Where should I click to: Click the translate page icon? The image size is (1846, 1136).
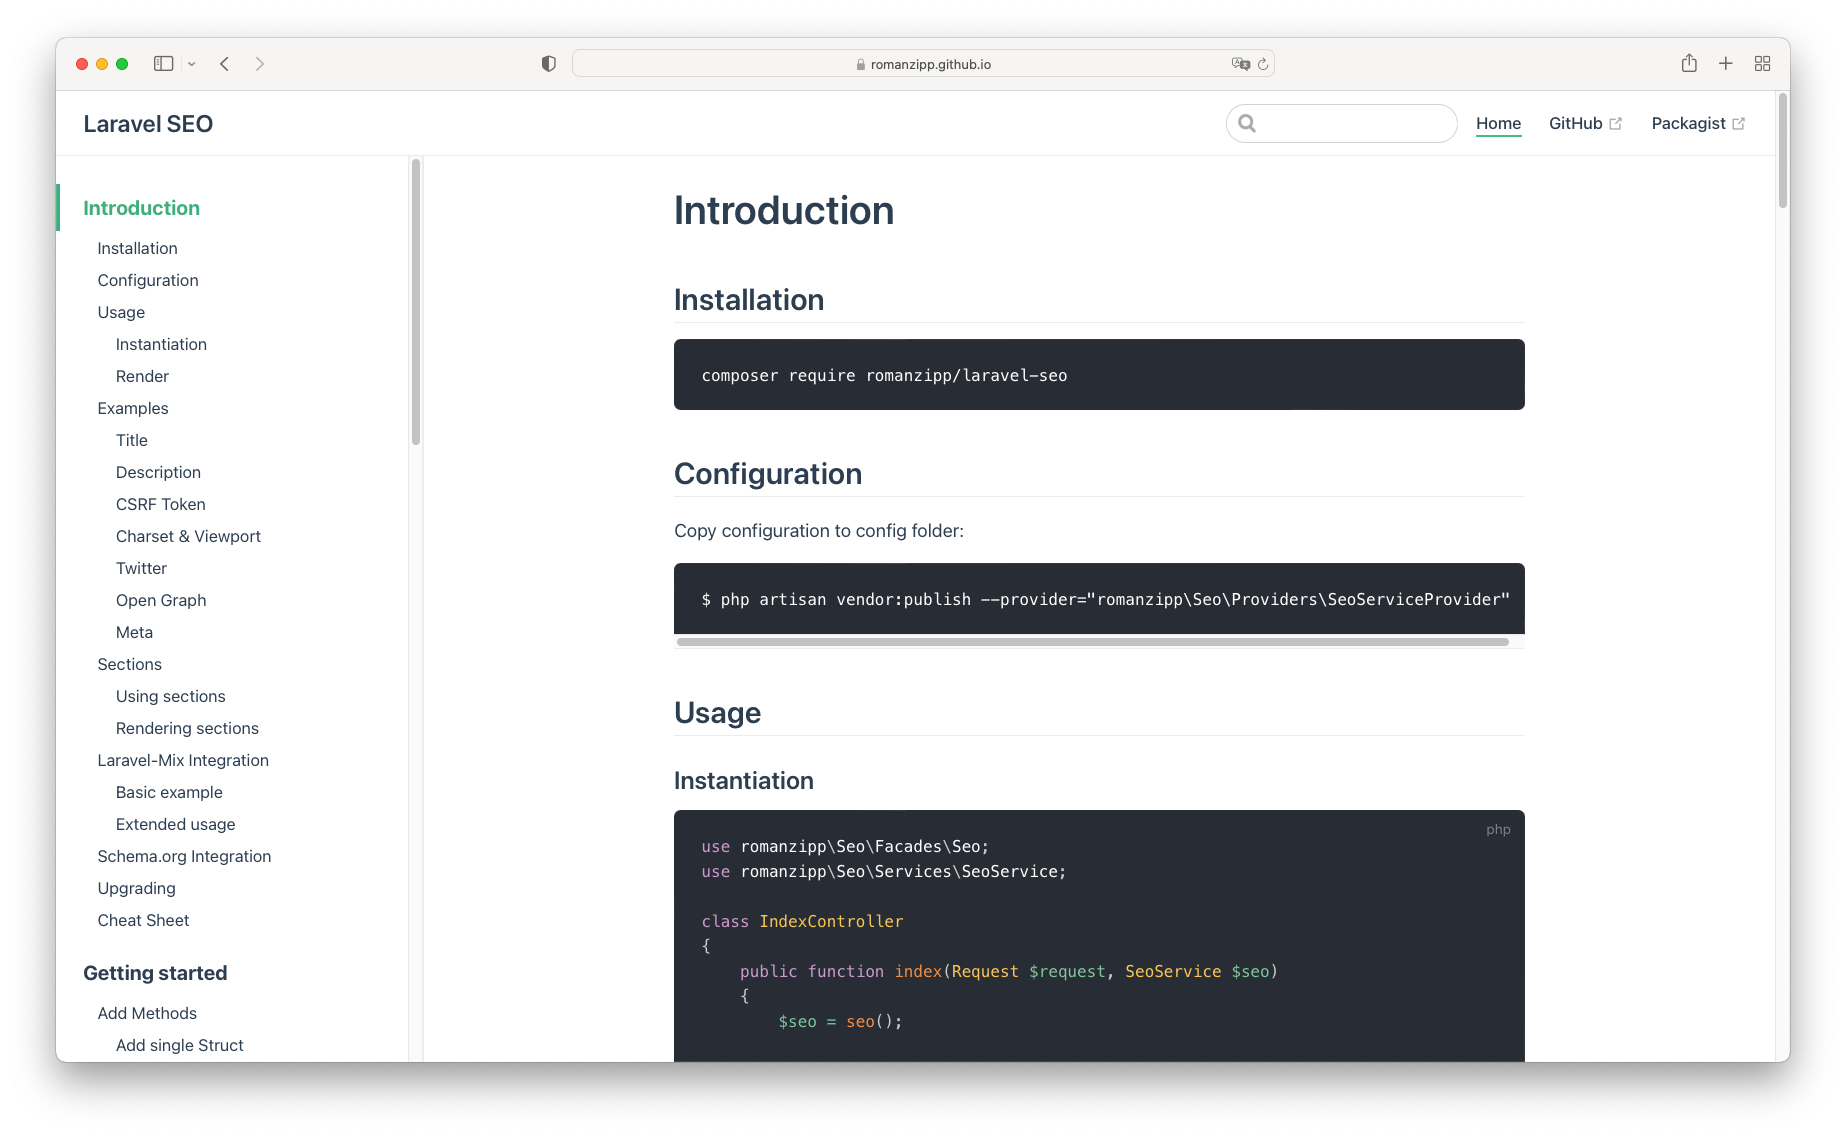pos(1240,64)
